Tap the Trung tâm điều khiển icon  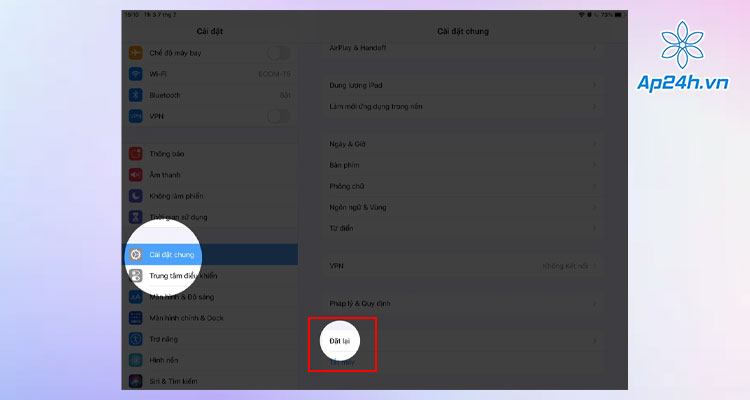(135, 276)
